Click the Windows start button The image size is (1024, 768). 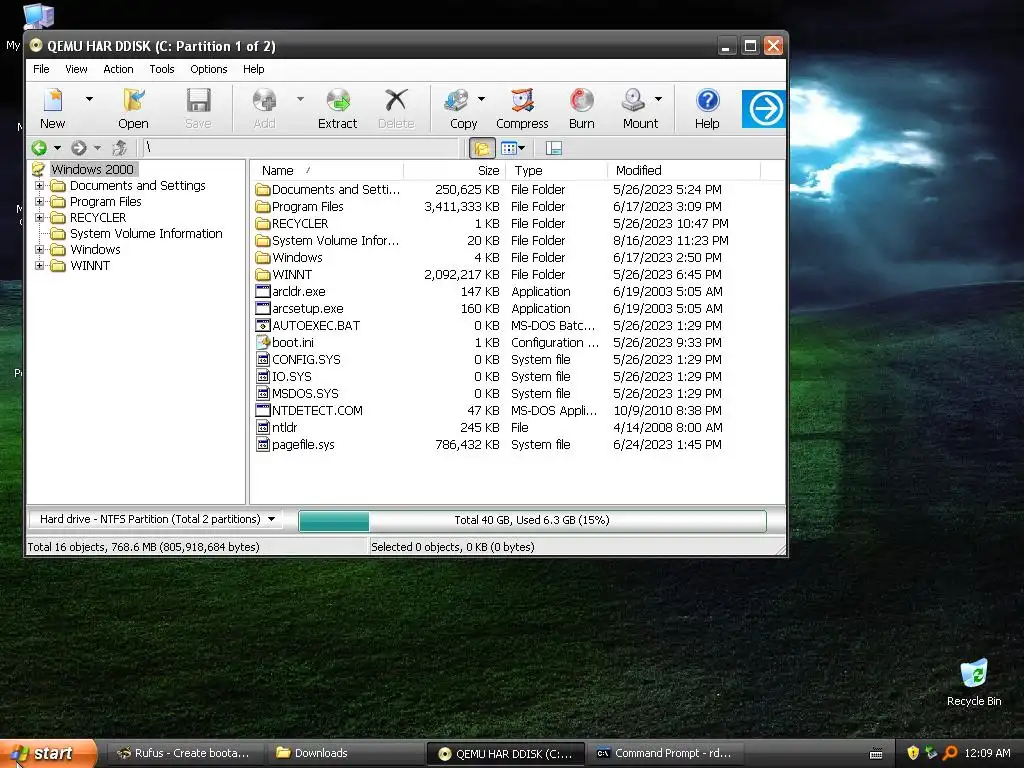coord(48,753)
